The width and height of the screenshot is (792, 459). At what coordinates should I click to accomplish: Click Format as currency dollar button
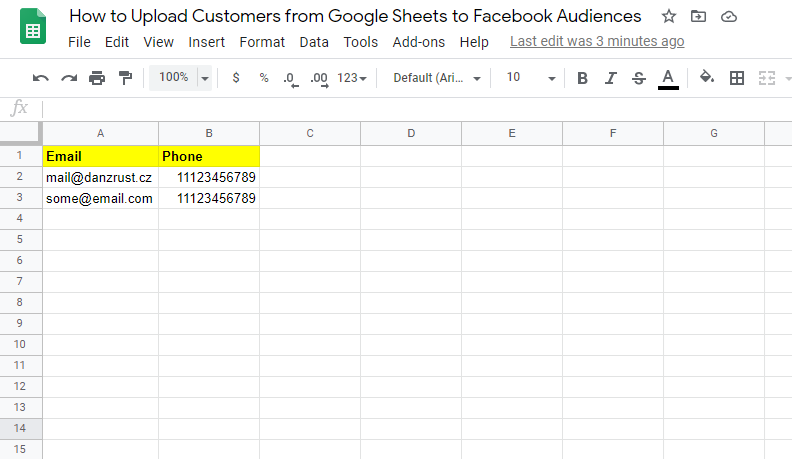(x=235, y=78)
